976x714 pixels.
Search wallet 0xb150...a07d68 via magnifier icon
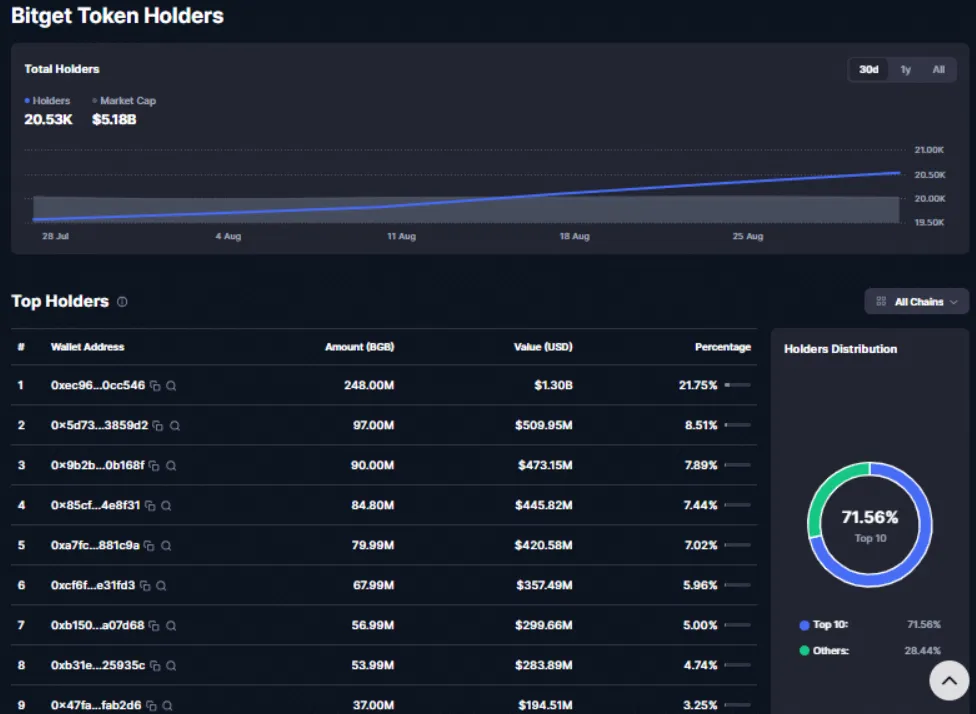click(x=171, y=626)
